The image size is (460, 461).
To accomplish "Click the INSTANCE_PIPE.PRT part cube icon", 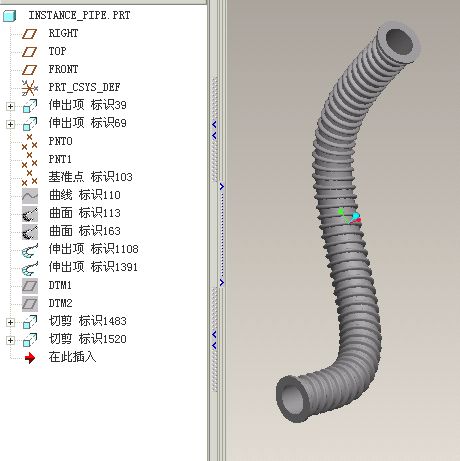I will (x=9, y=16).
